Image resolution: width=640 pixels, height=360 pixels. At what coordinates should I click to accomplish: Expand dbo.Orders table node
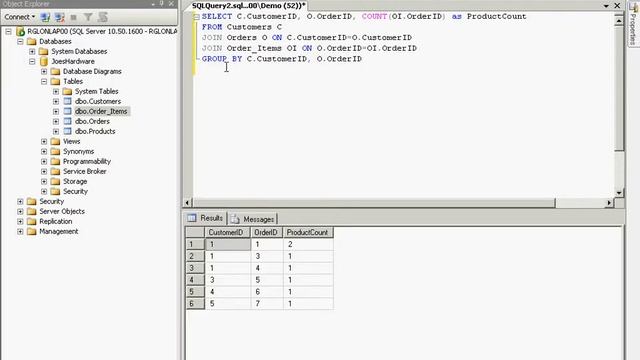click(56, 122)
